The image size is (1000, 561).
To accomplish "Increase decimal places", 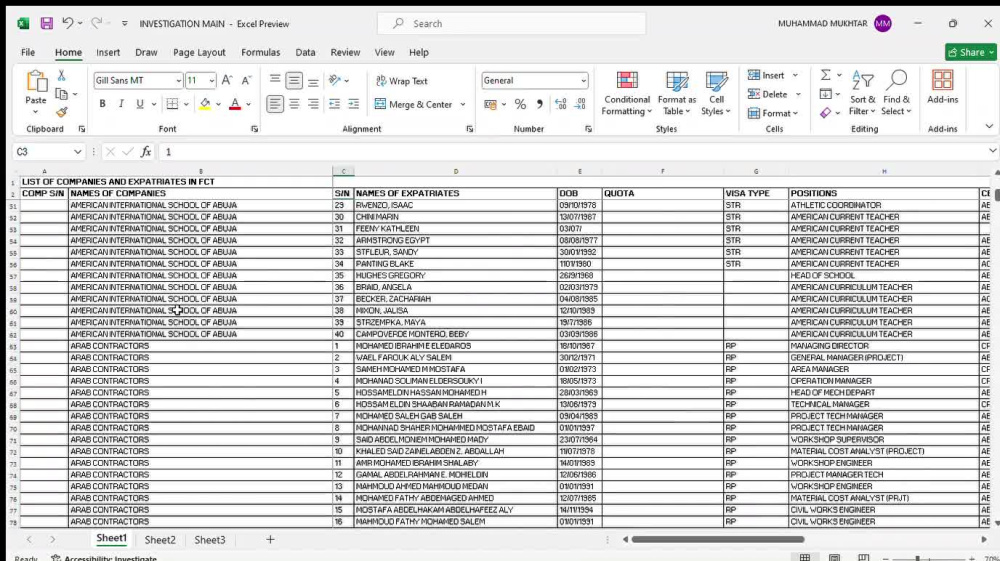I will pos(561,104).
